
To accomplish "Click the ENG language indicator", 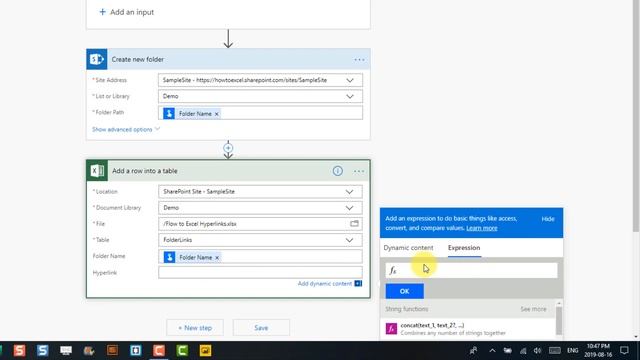I will point(573,351).
